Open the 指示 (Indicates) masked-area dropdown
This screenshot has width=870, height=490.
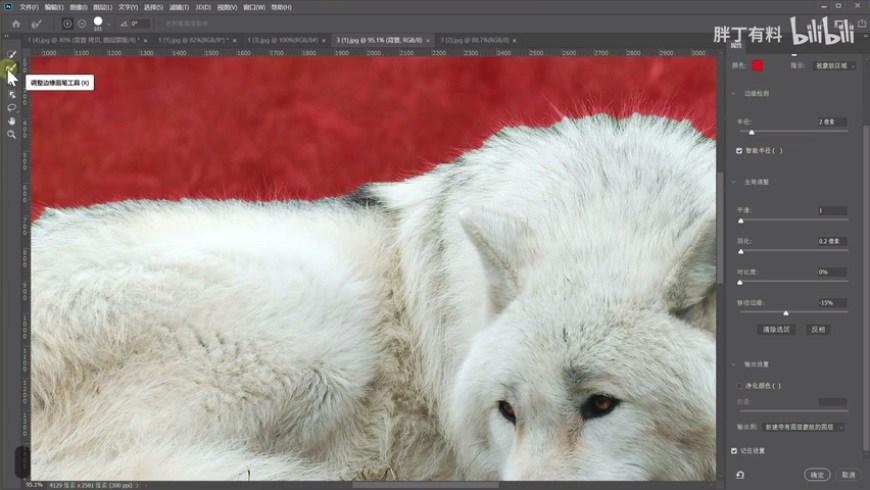(834, 66)
